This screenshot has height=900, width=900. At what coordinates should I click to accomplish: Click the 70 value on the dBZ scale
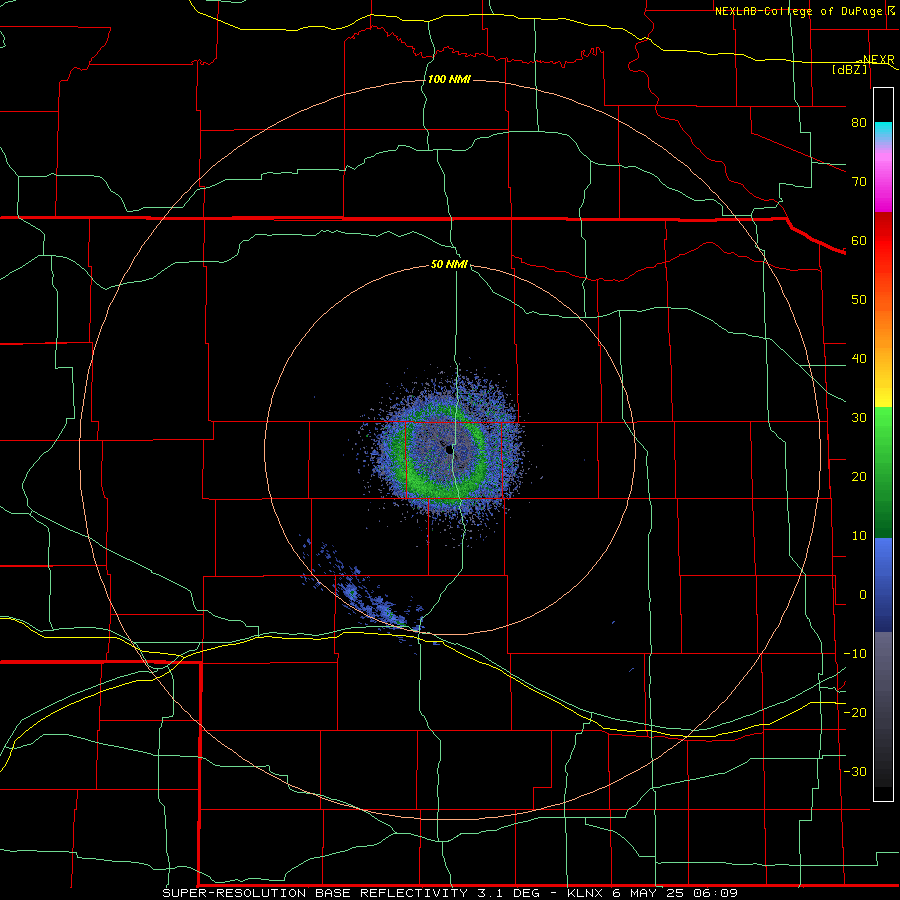(x=859, y=182)
